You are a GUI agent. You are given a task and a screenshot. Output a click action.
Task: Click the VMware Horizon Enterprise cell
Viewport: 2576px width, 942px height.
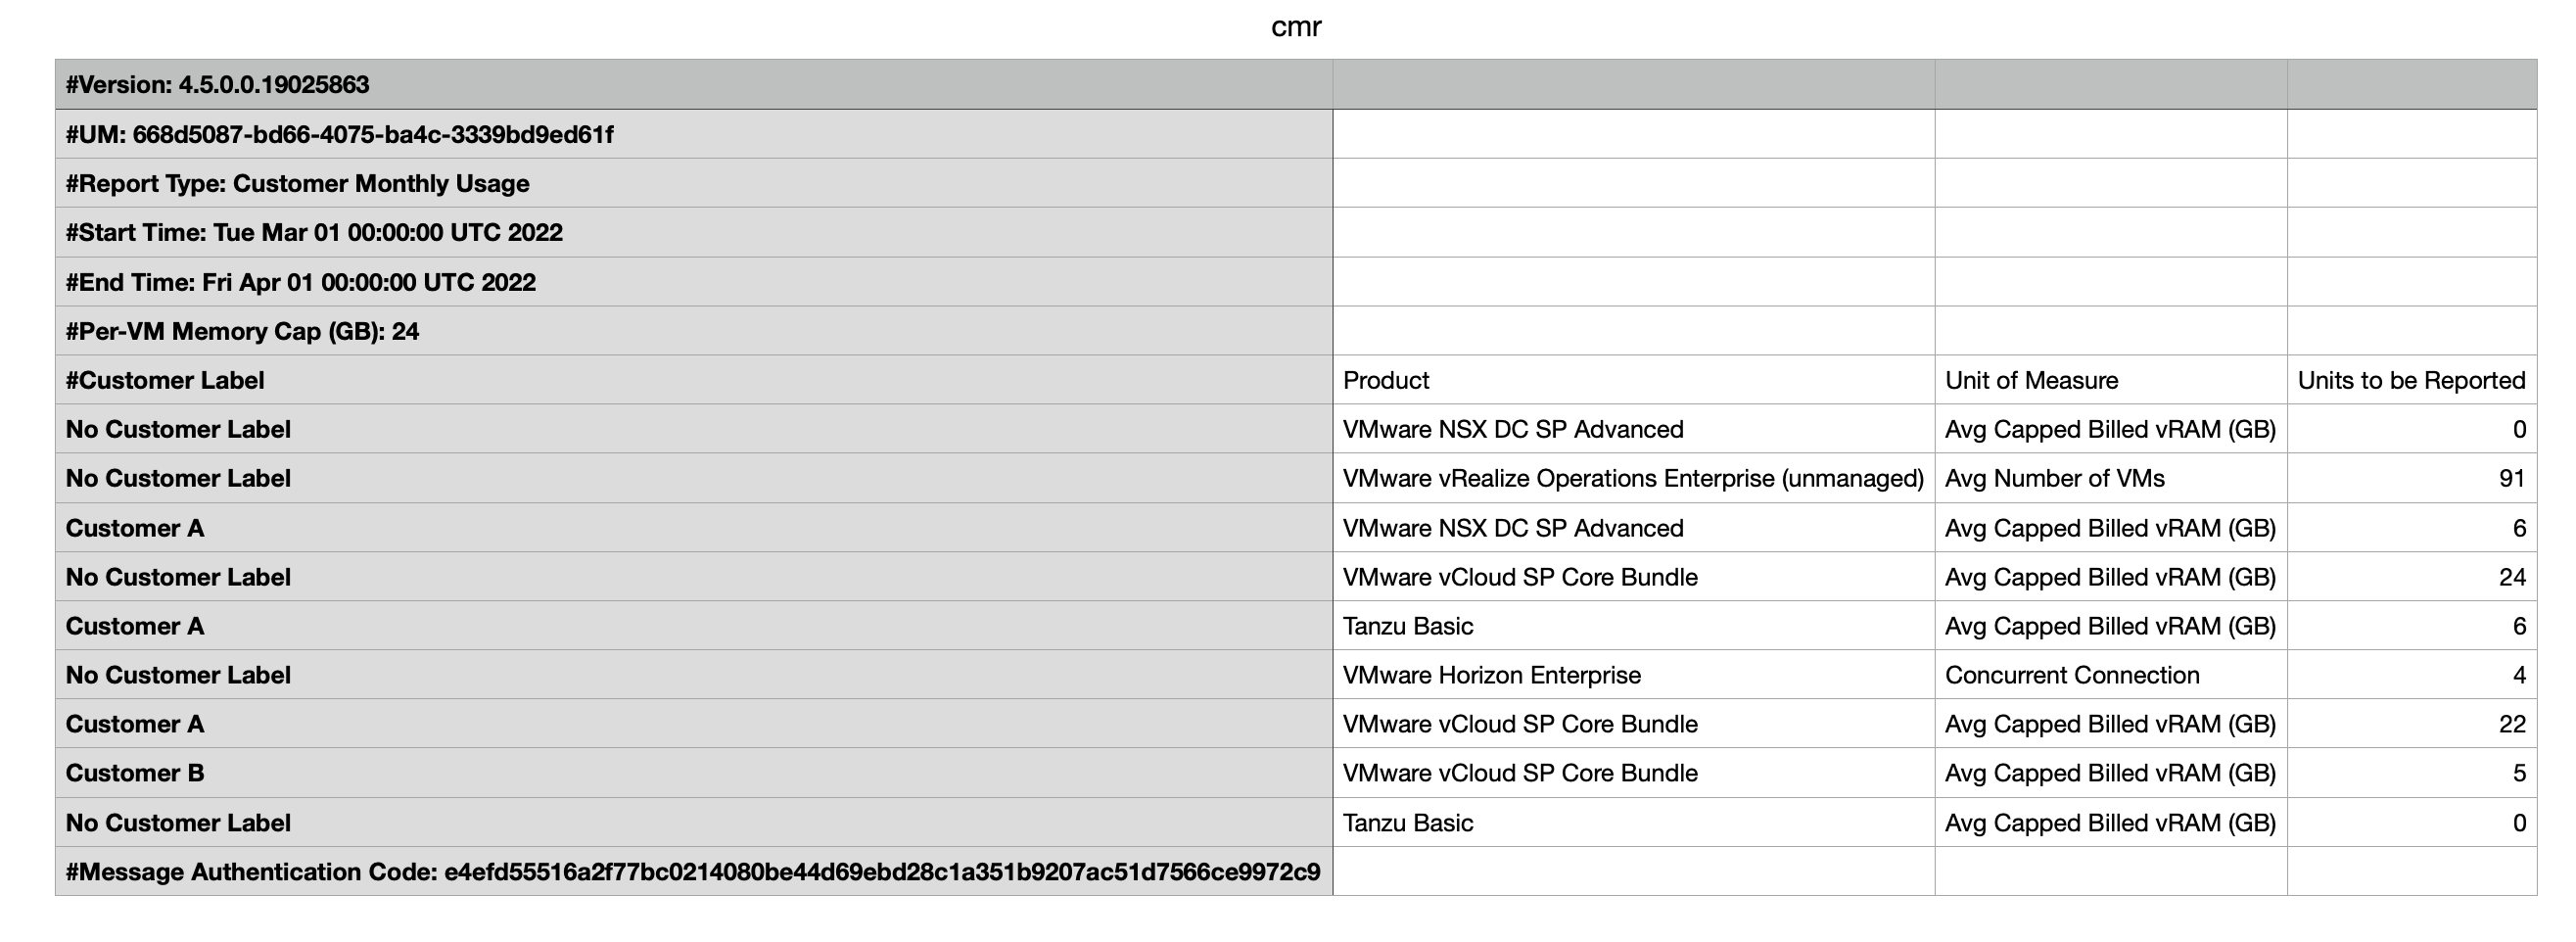[1491, 675]
